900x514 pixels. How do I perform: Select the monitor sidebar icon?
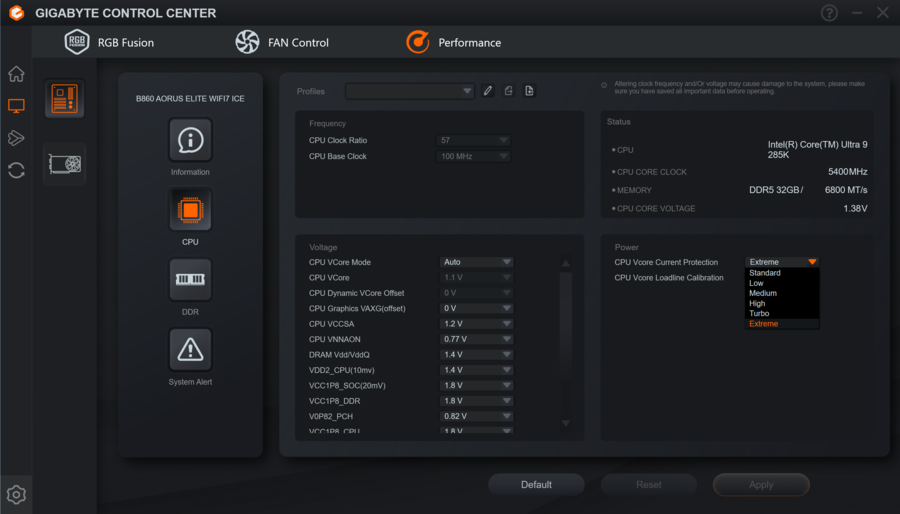16,106
